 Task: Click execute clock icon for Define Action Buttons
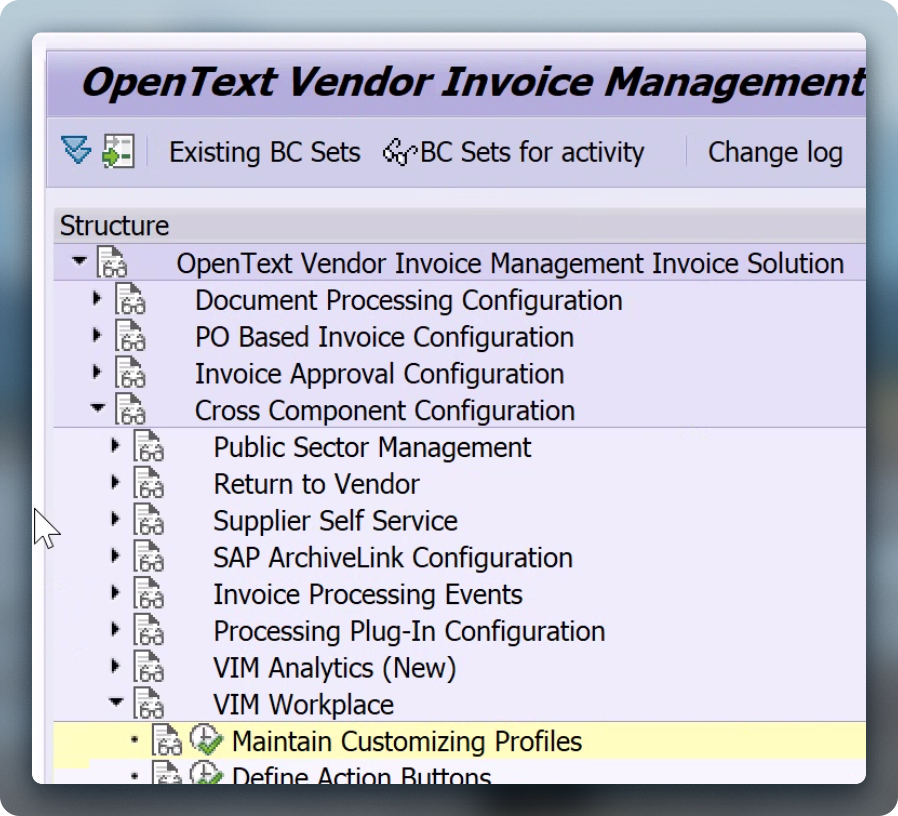coord(206,773)
